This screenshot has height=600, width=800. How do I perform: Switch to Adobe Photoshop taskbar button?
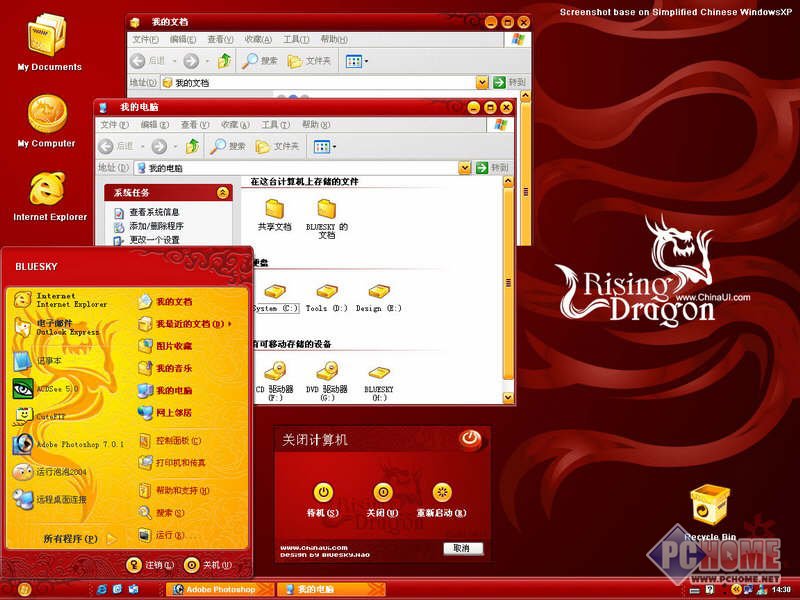tap(220, 589)
